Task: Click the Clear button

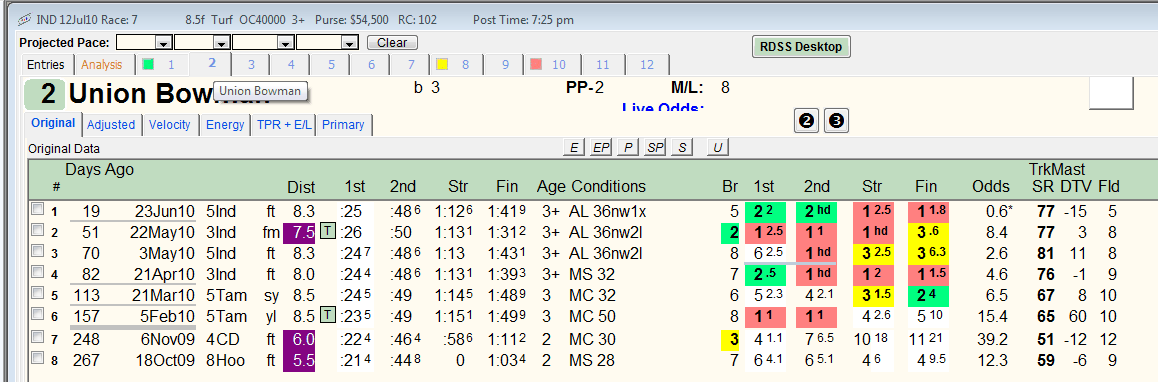Action: coord(392,43)
